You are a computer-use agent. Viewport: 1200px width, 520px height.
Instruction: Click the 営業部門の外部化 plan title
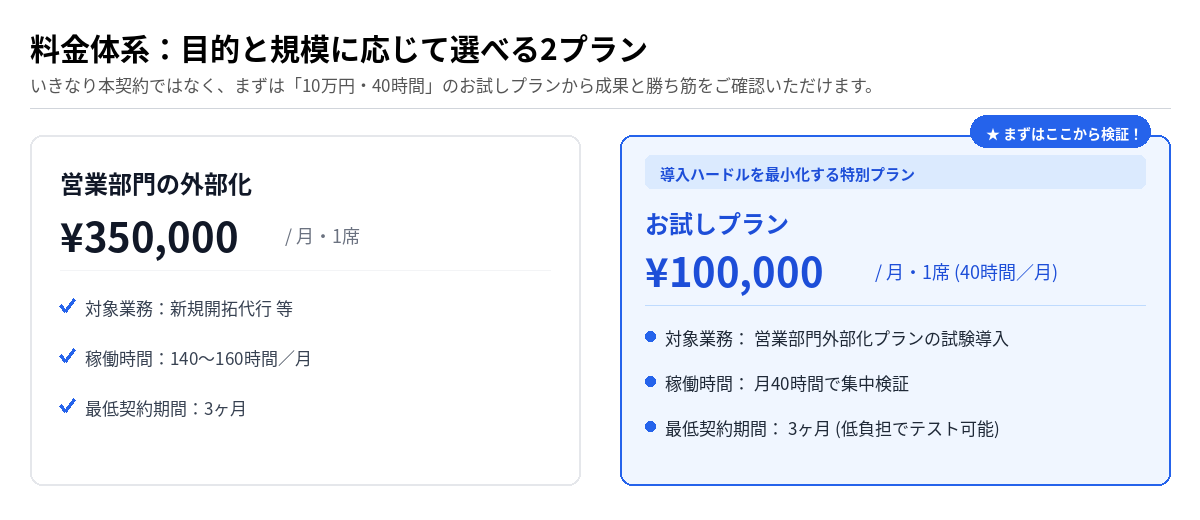pyautogui.click(x=156, y=185)
